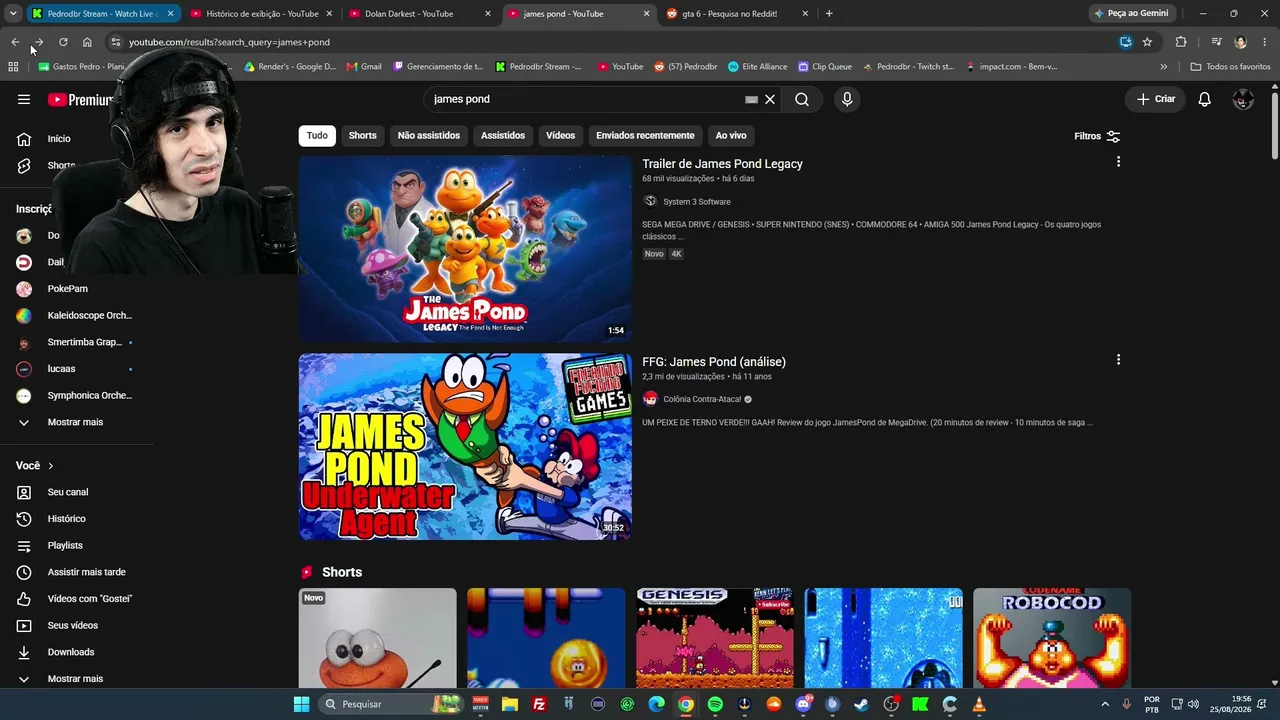This screenshot has height=720, width=1280.
Task: Filter results by Assistidos
Action: [503, 135]
